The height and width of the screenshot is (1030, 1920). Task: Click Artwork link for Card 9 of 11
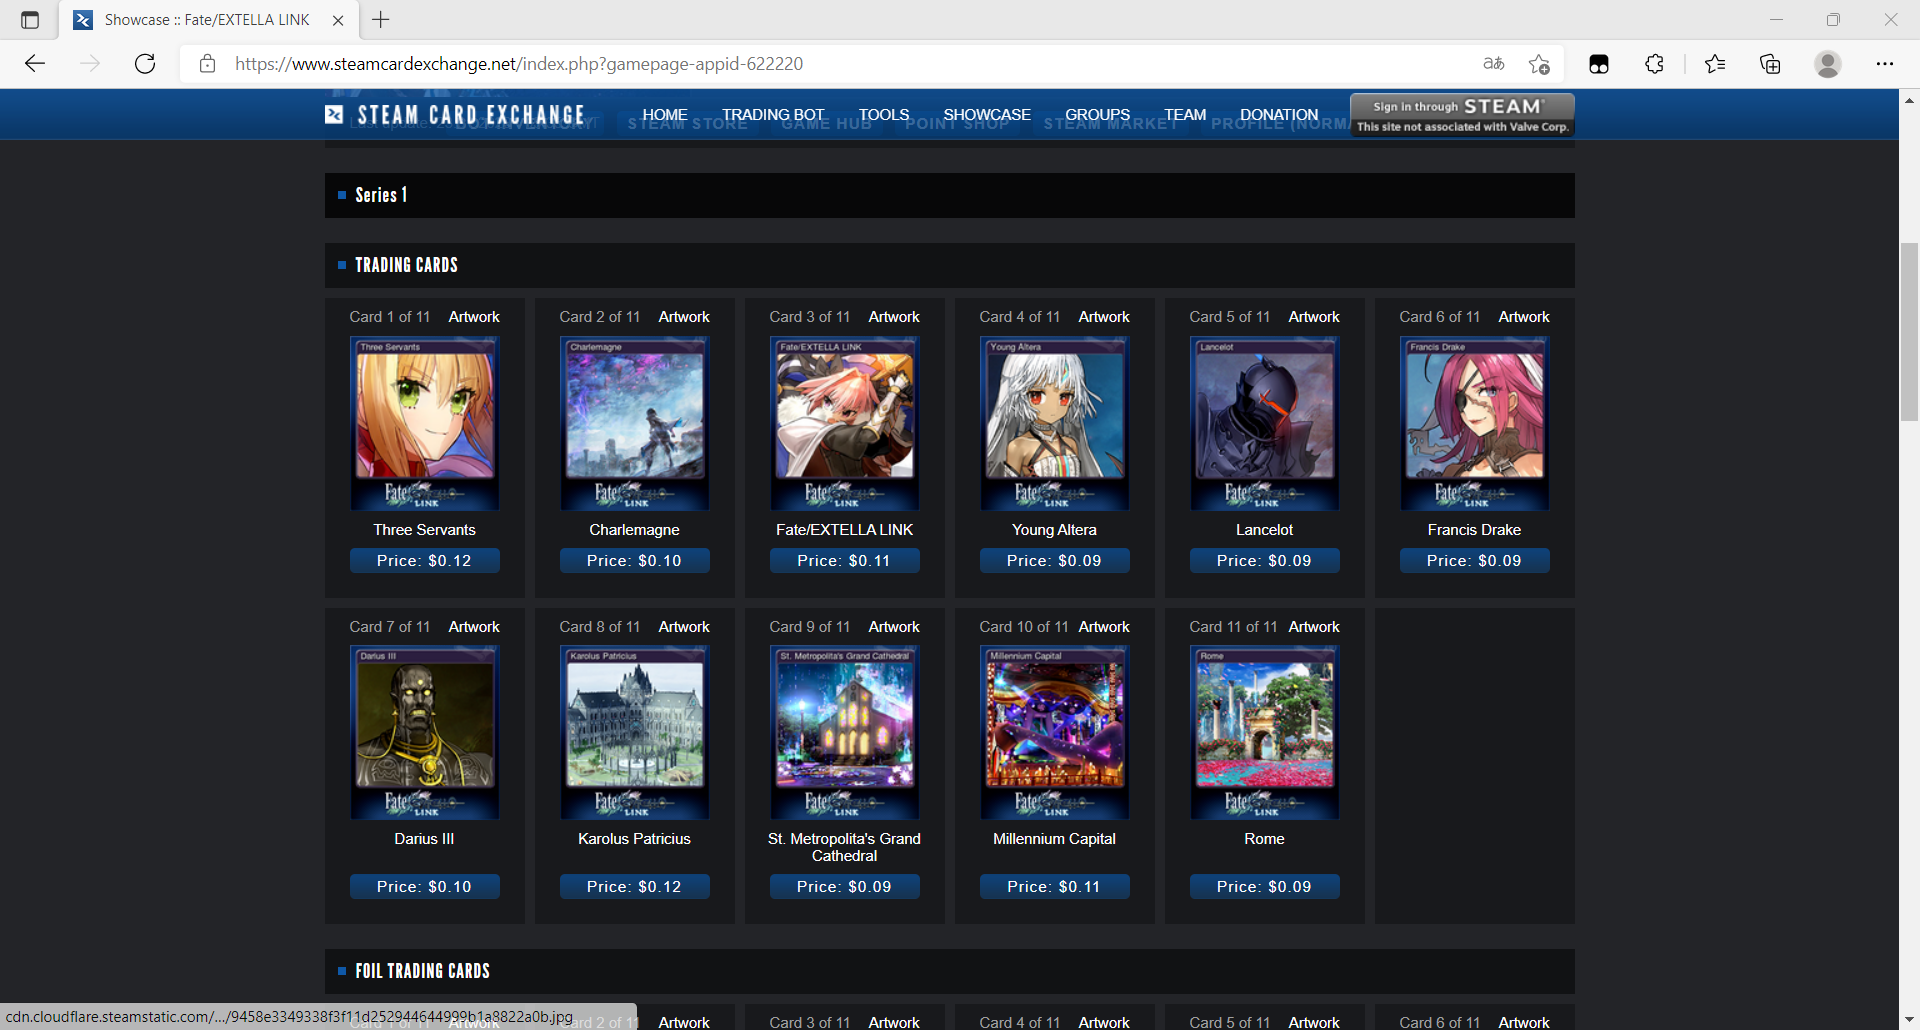[x=894, y=627]
